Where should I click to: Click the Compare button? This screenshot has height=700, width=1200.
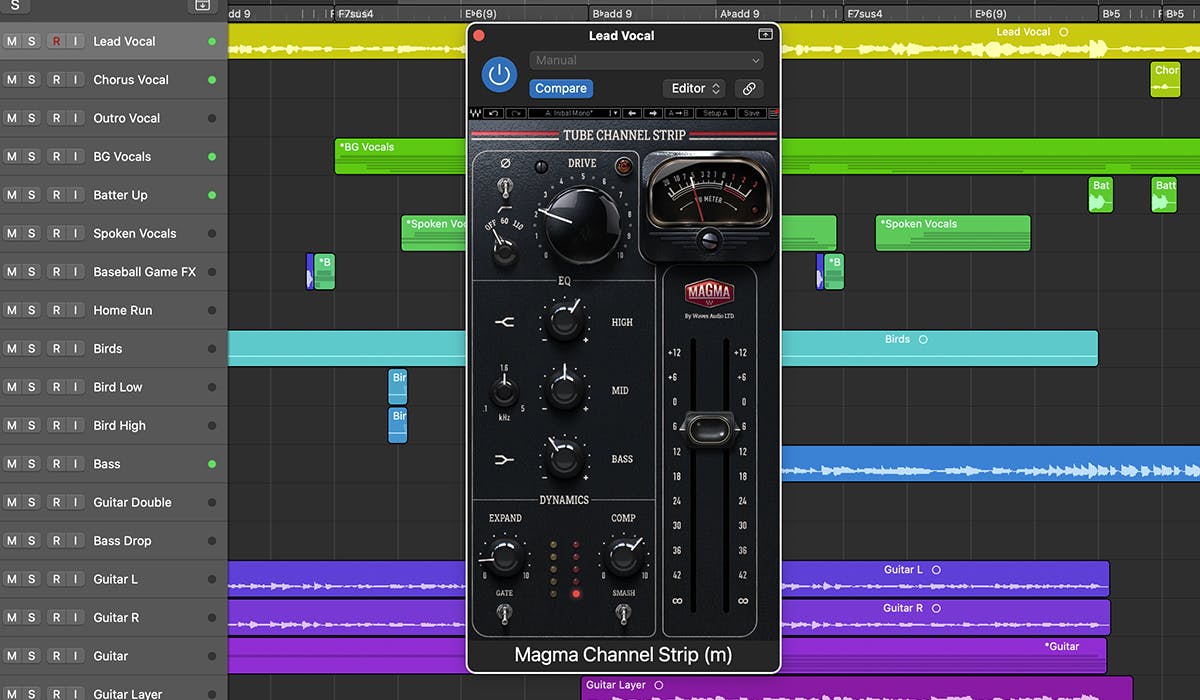[x=560, y=89]
